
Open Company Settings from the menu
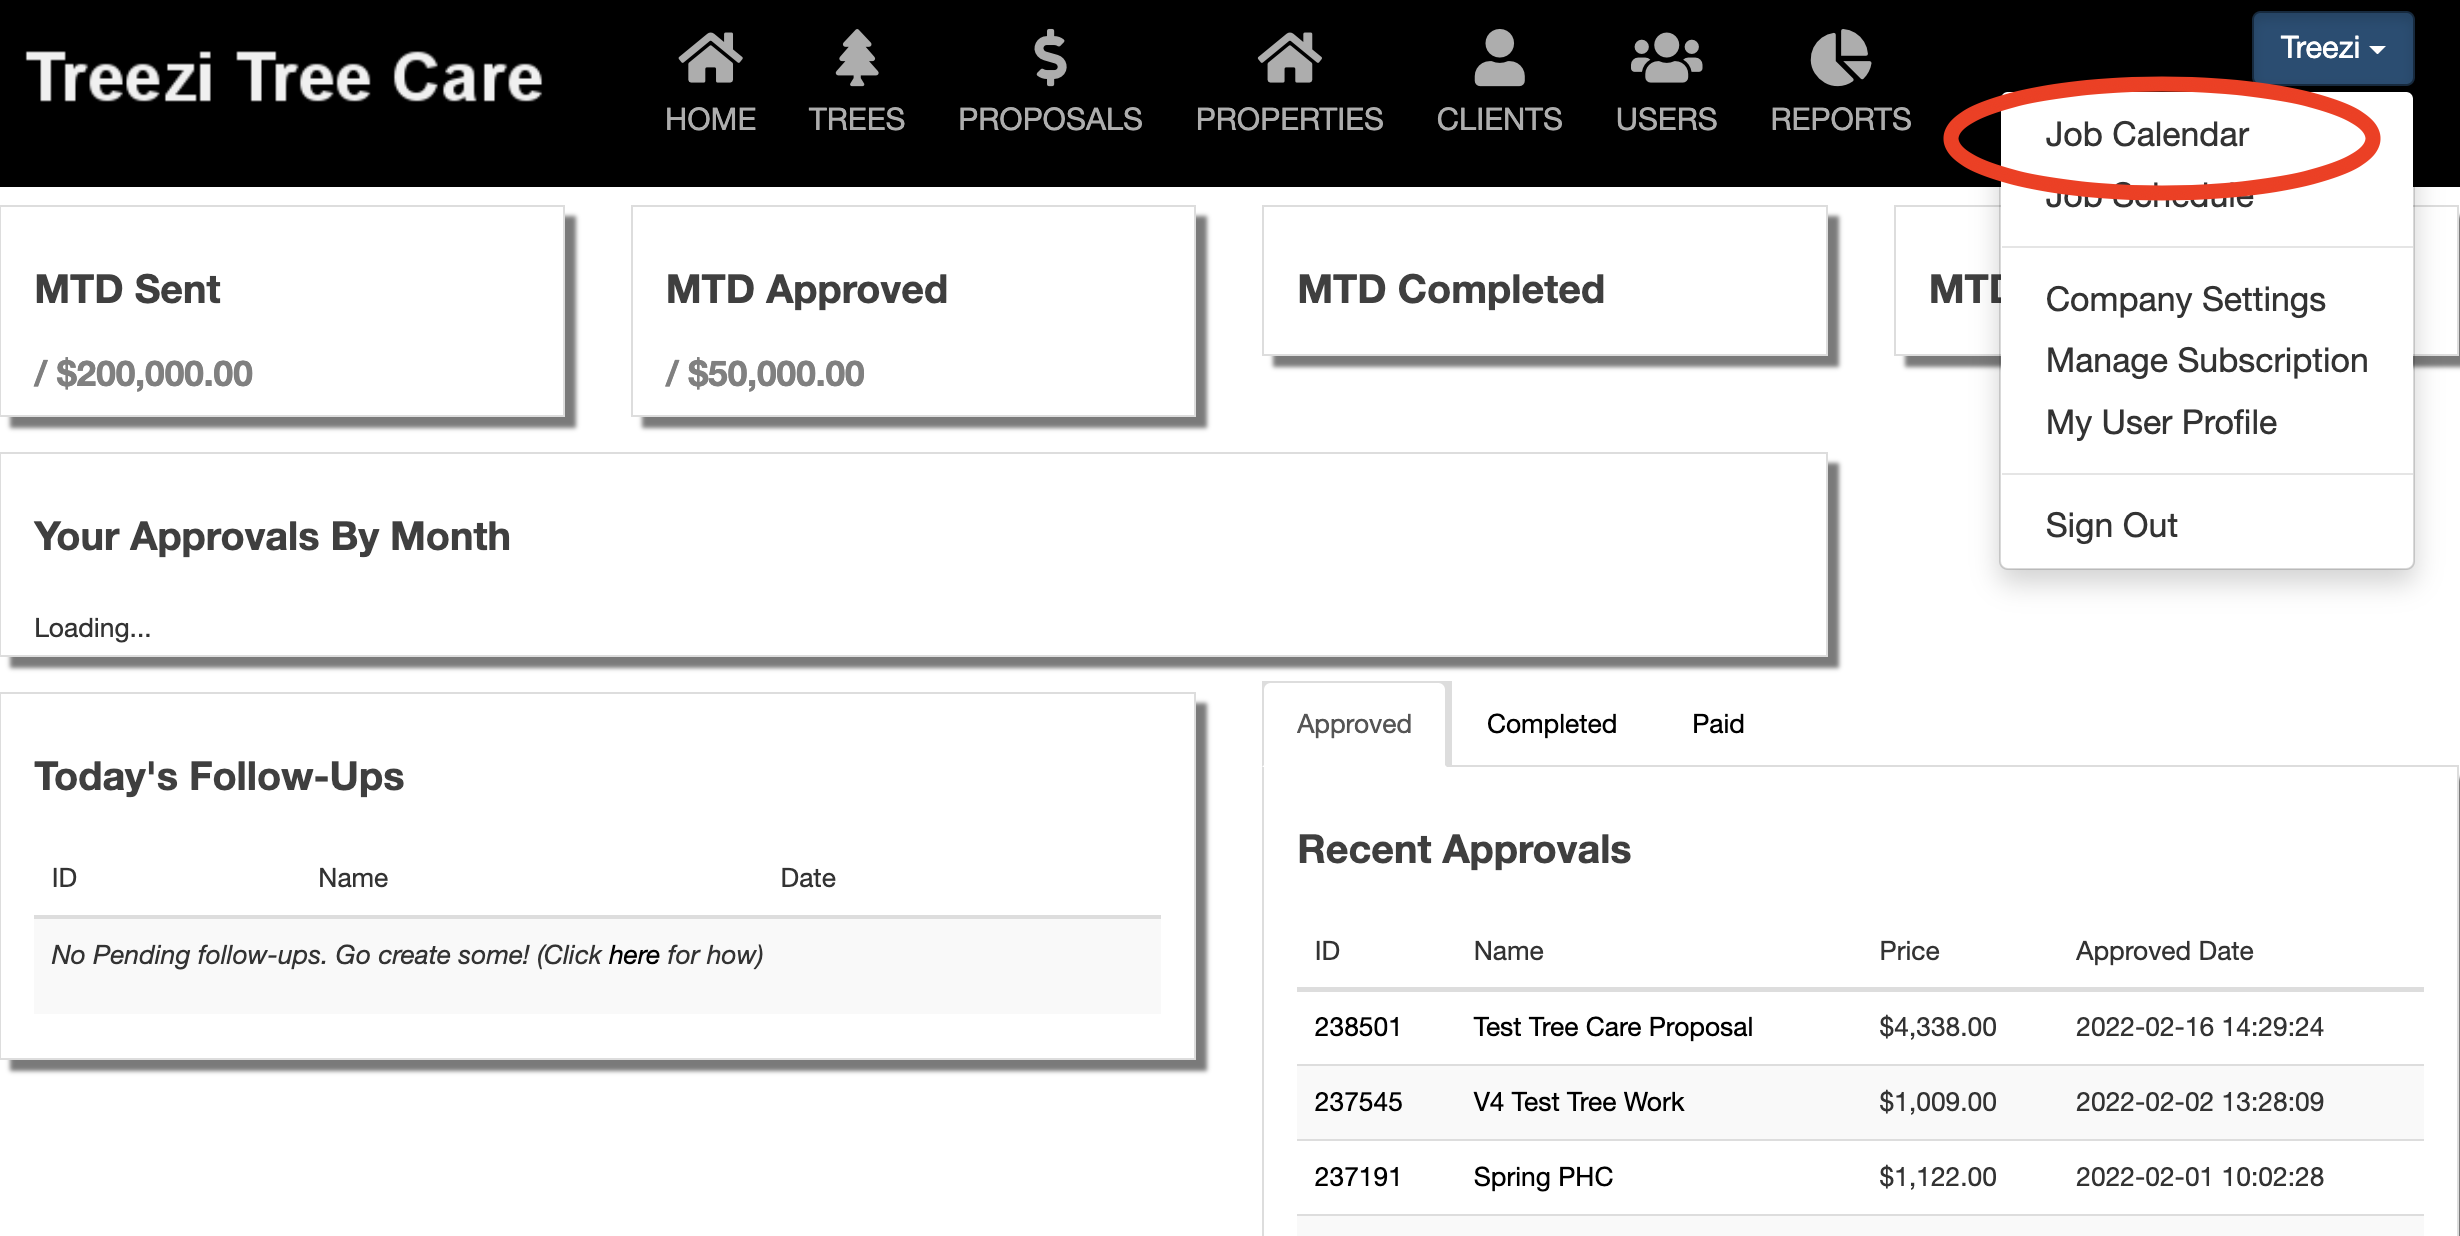[x=2185, y=299]
